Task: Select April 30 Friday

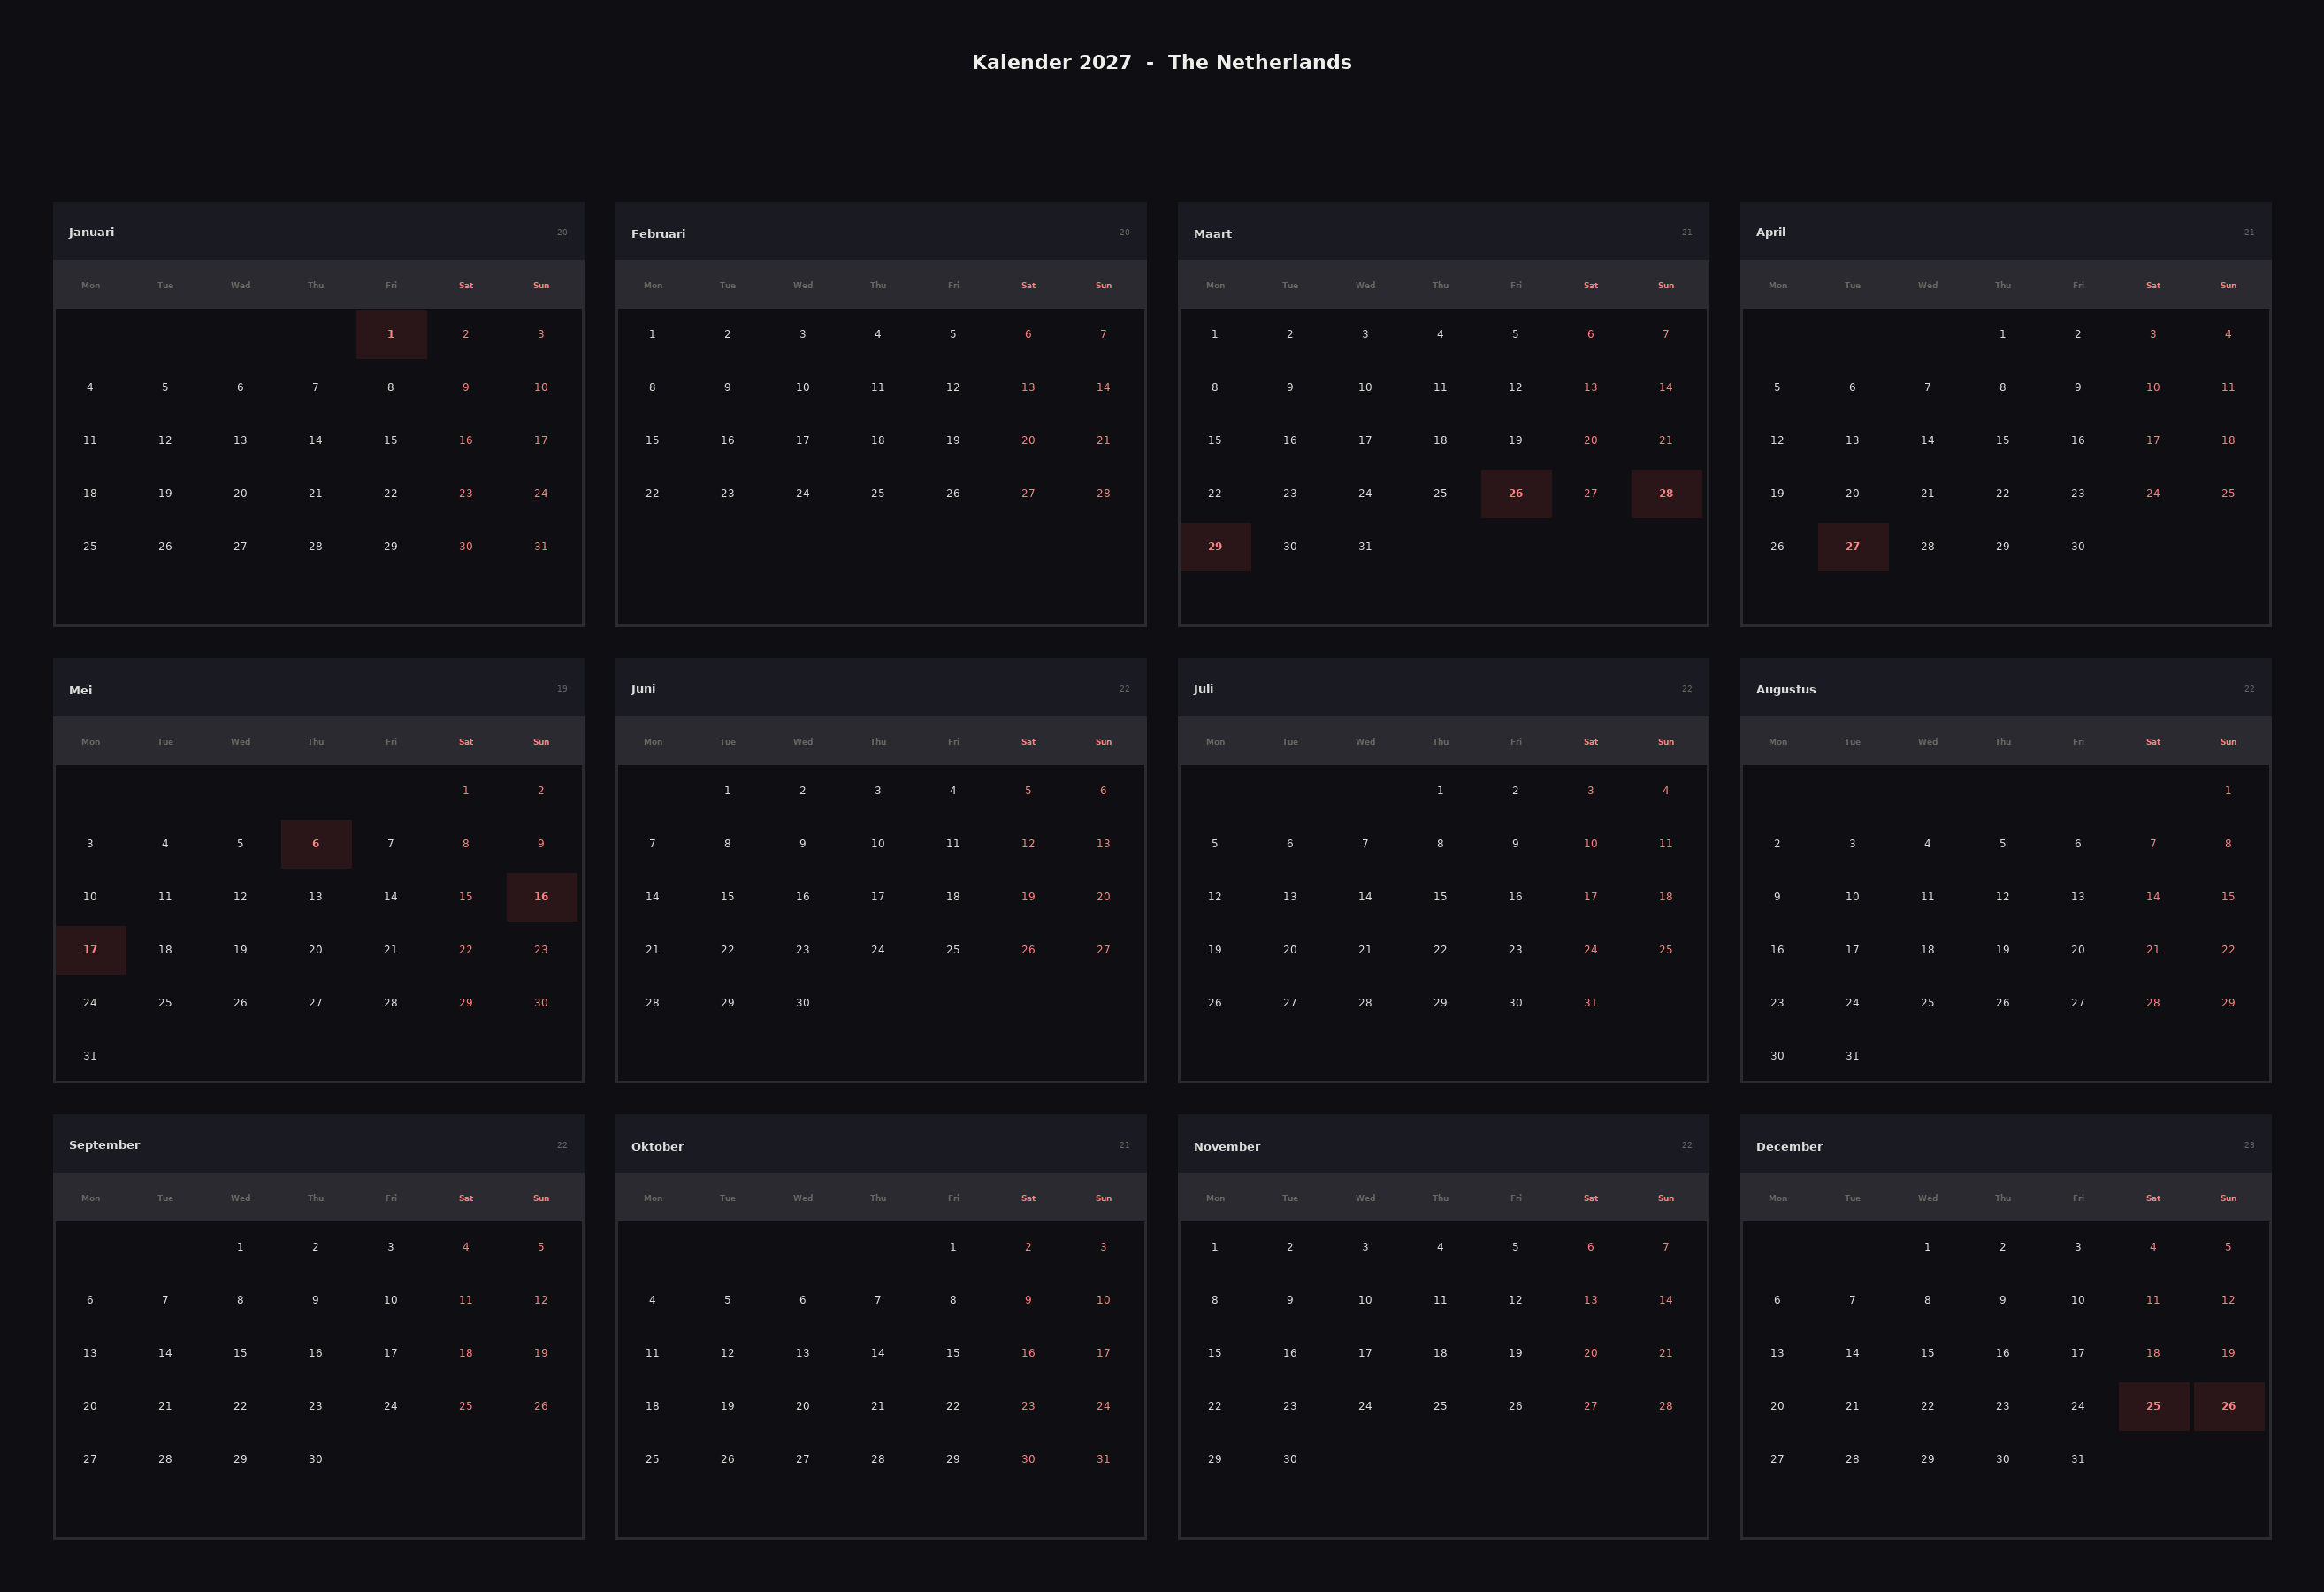Action: point(2078,546)
